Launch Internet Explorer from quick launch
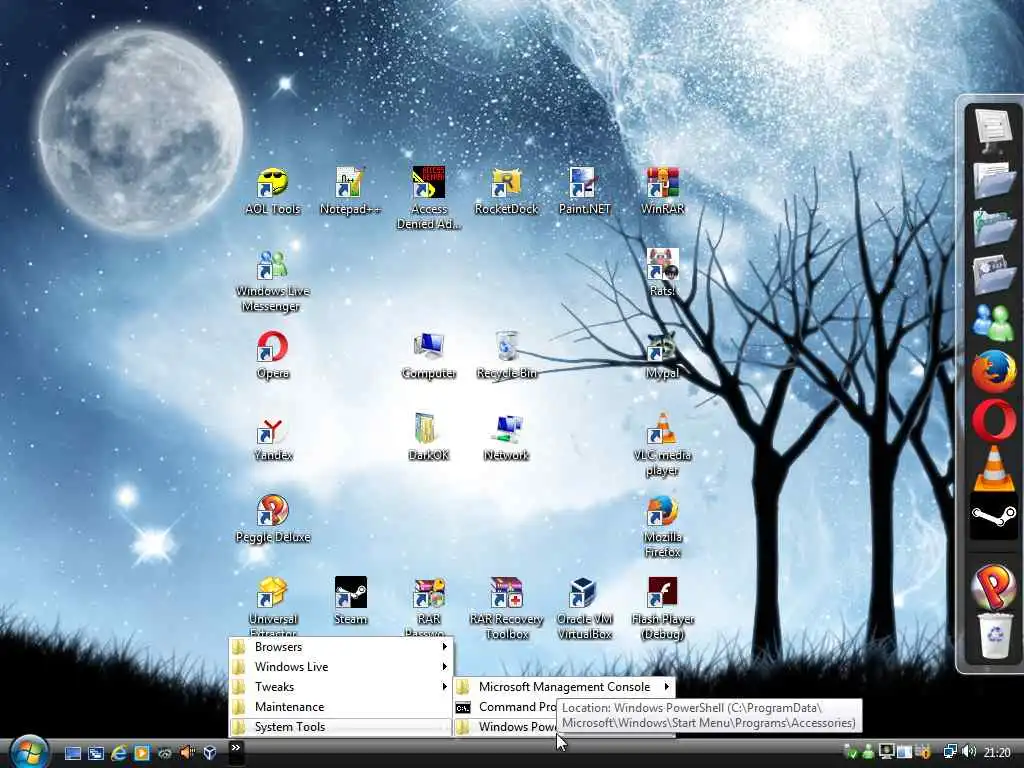The image size is (1024, 768). [118, 753]
